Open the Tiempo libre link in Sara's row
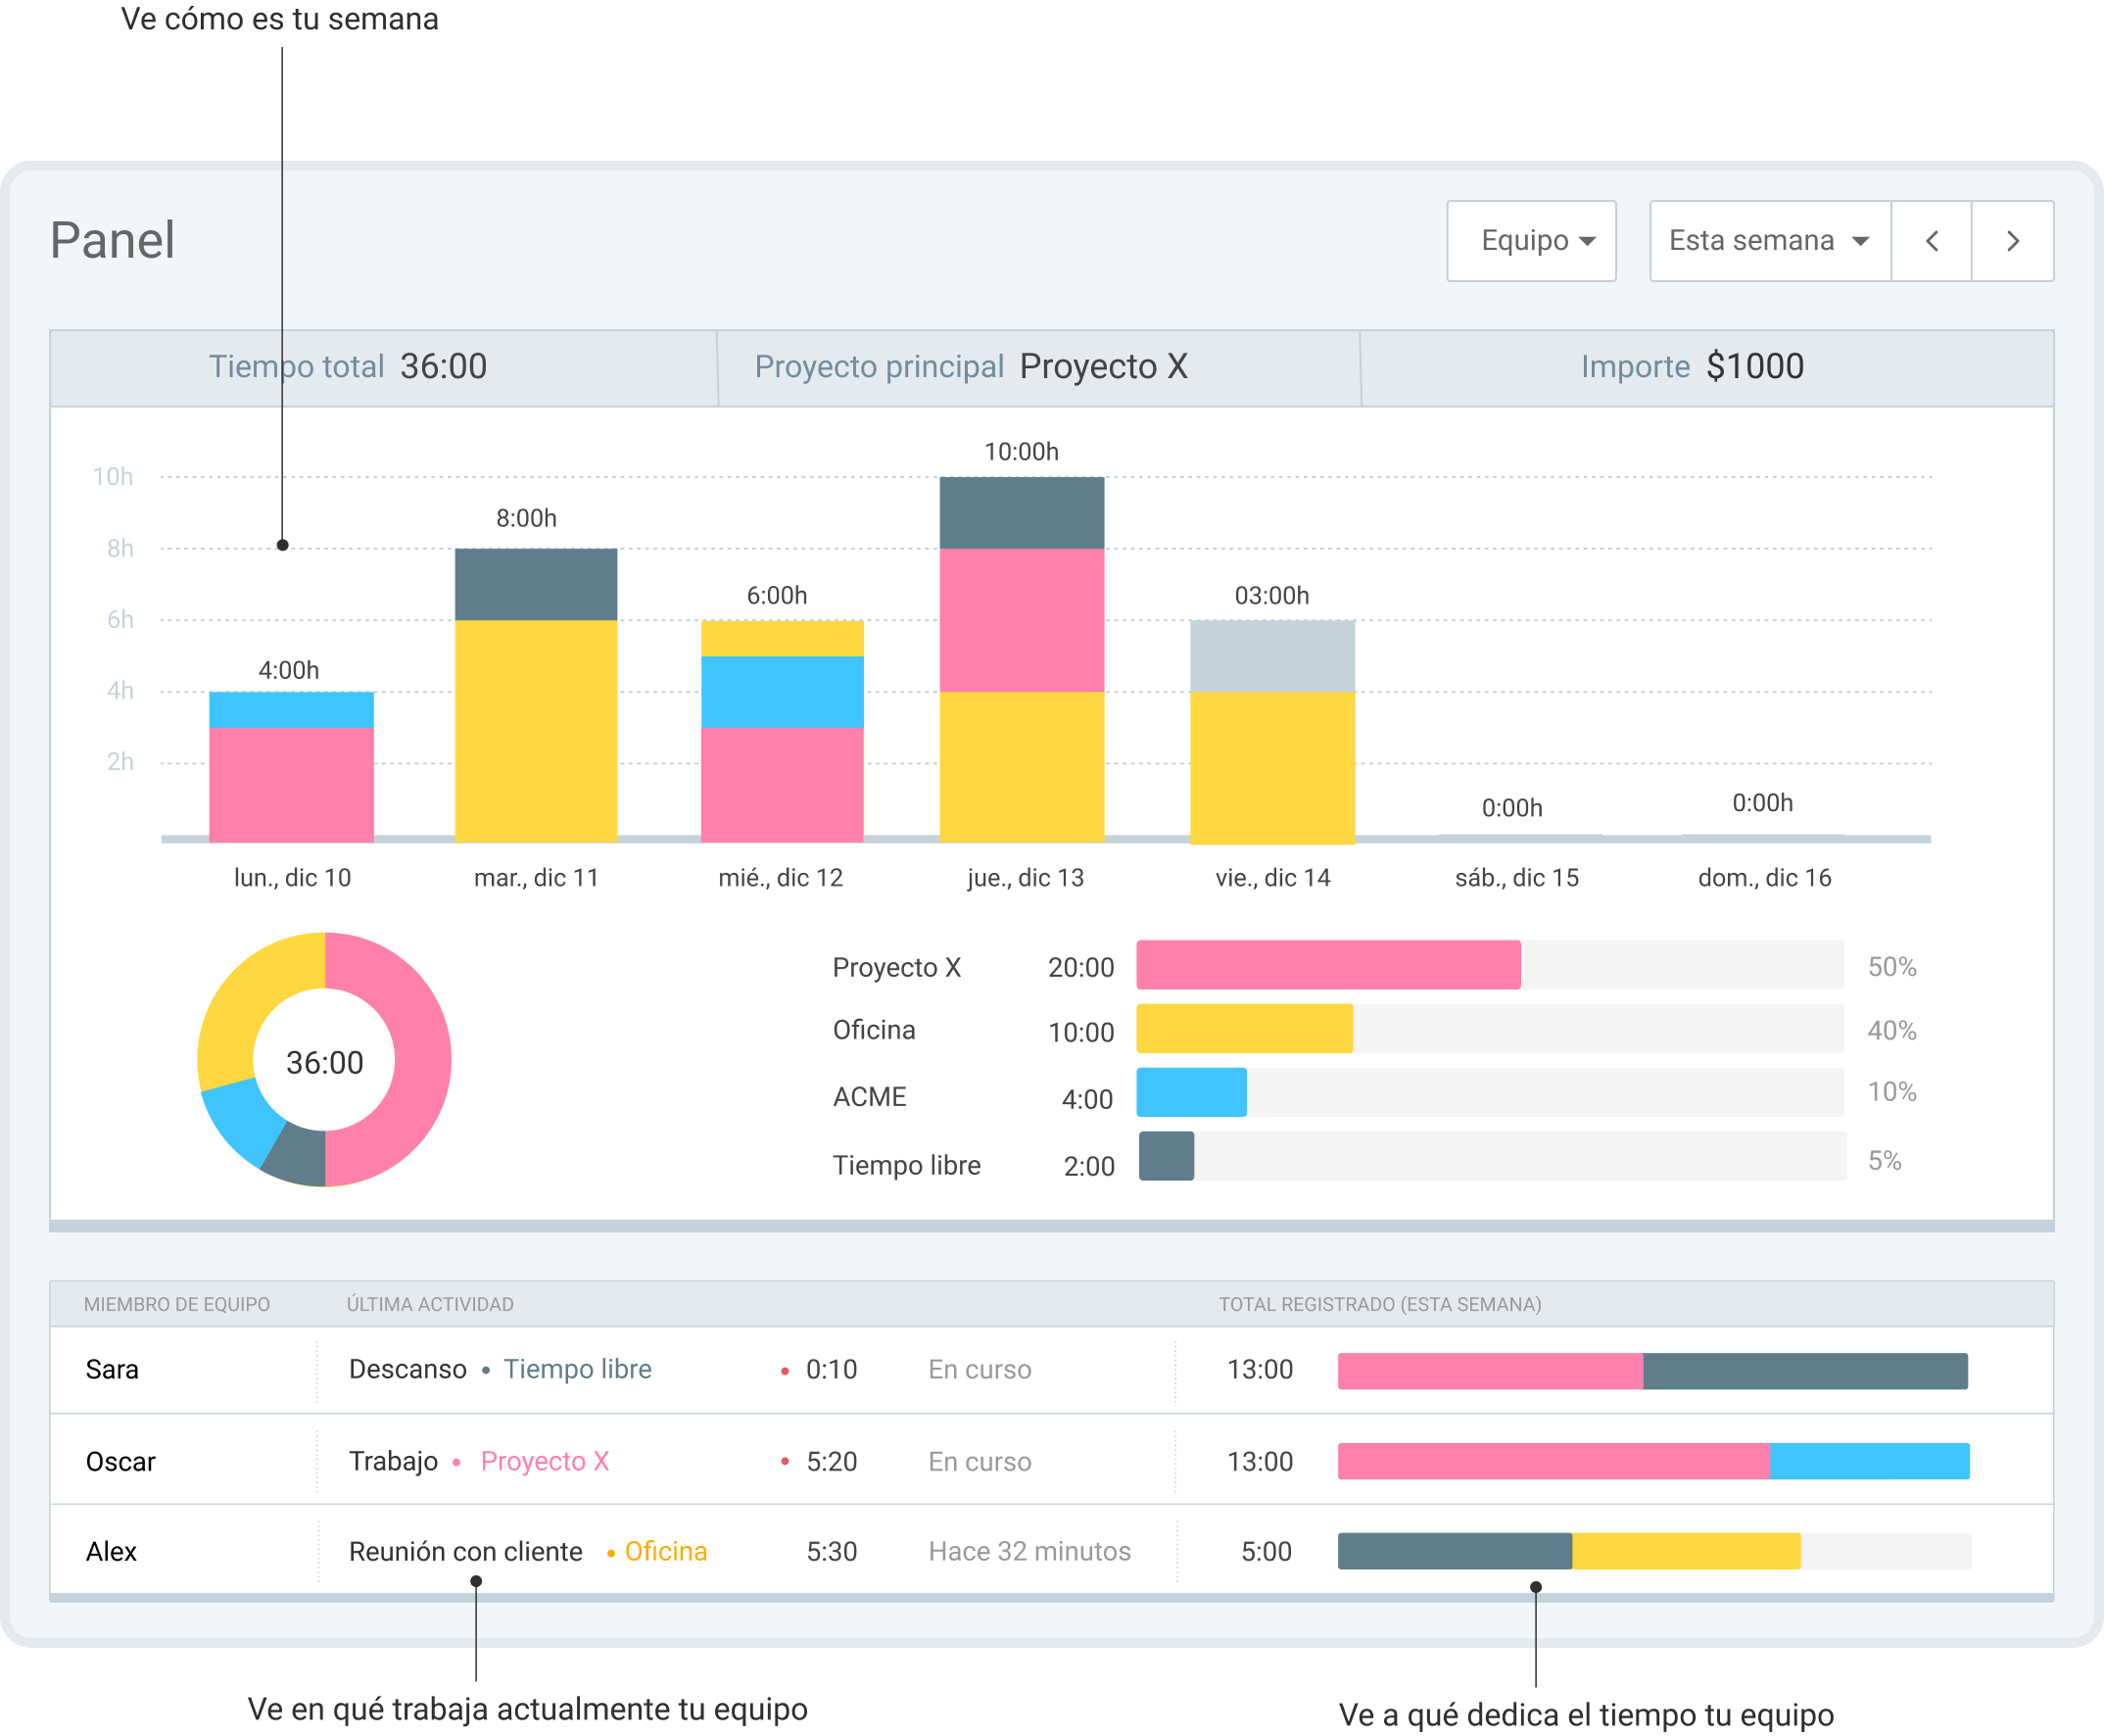The width and height of the screenshot is (2104, 1736). (x=577, y=1369)
